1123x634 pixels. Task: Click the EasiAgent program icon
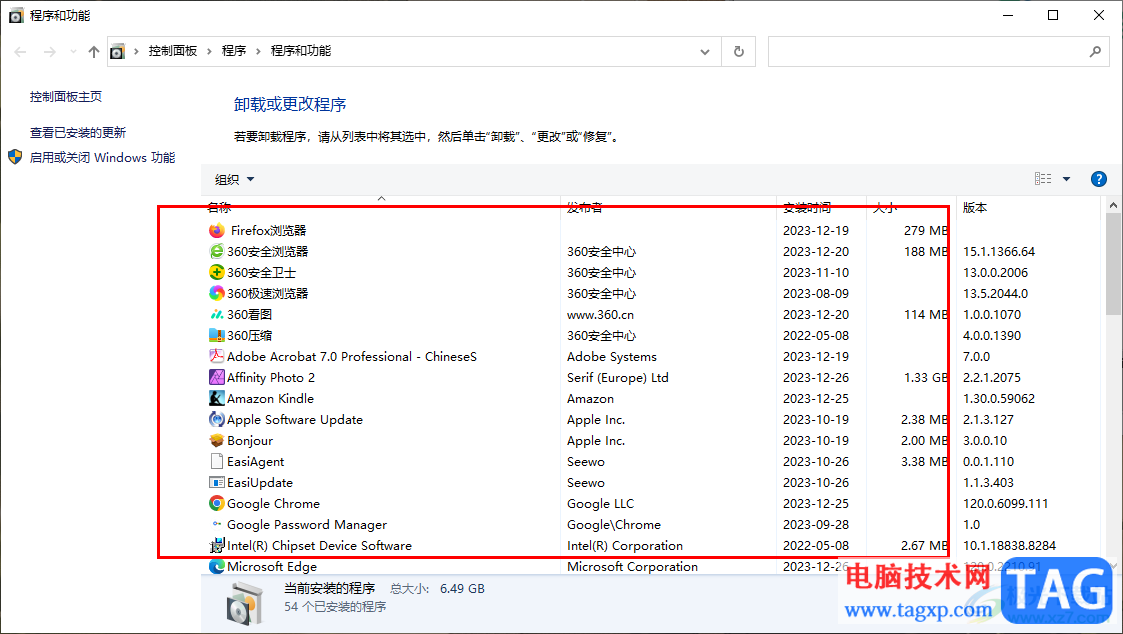(216, 461)
